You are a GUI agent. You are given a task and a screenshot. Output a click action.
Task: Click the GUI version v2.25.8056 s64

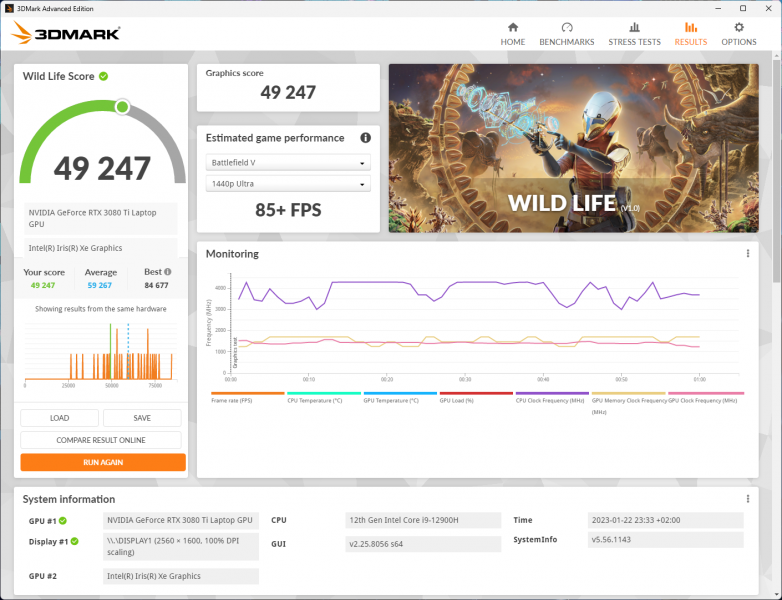coord(423,544)
